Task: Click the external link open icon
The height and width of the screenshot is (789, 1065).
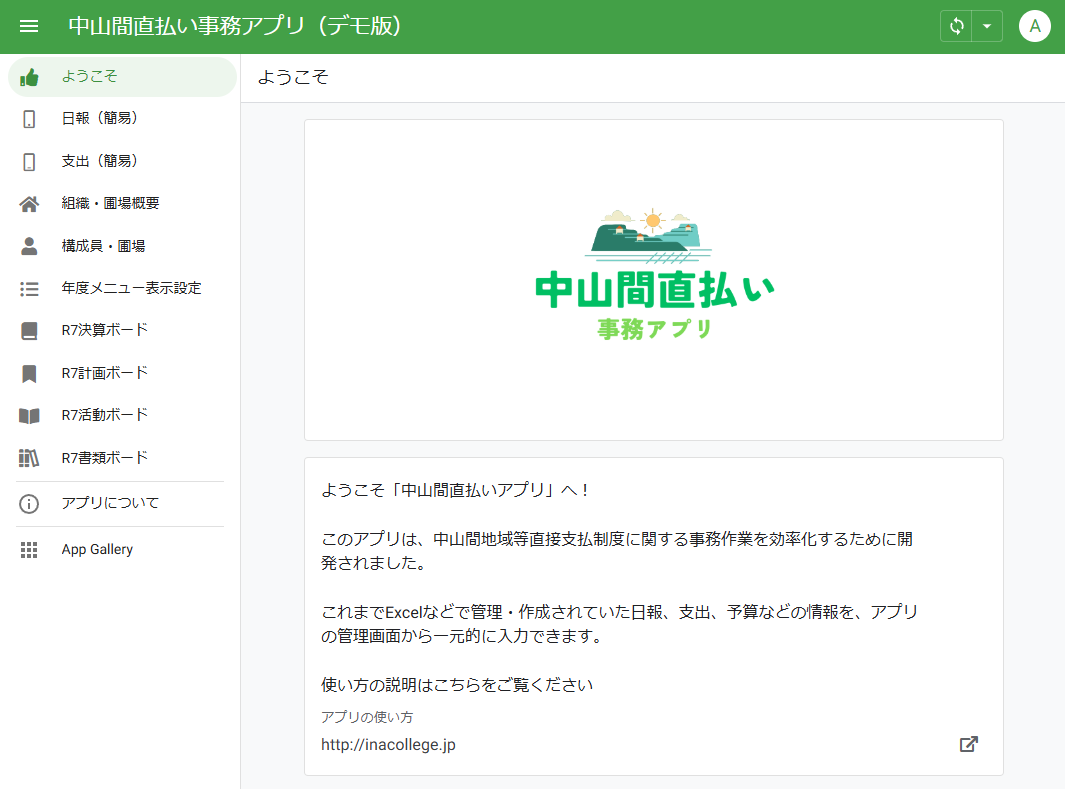Action: [969, 744]
